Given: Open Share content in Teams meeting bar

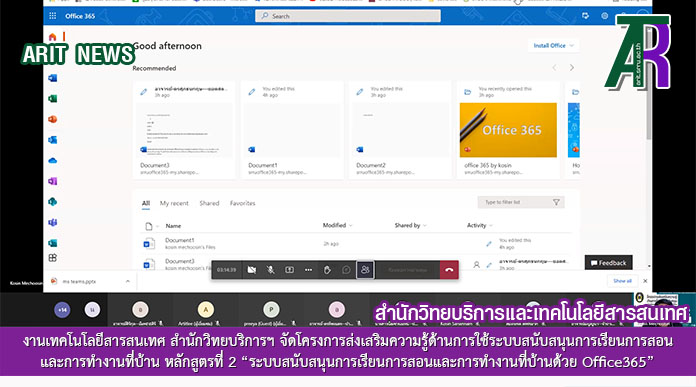Looking at the screenshot, I should click(289, 270).
